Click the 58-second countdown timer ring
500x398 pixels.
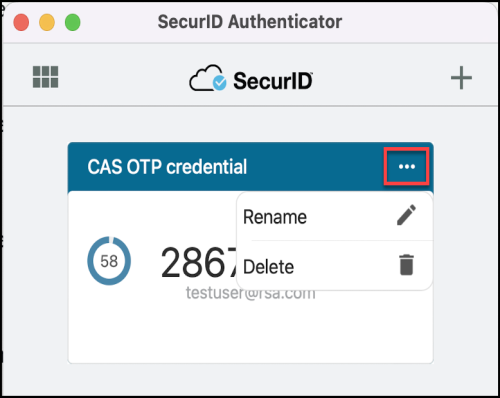coord(109,261)
